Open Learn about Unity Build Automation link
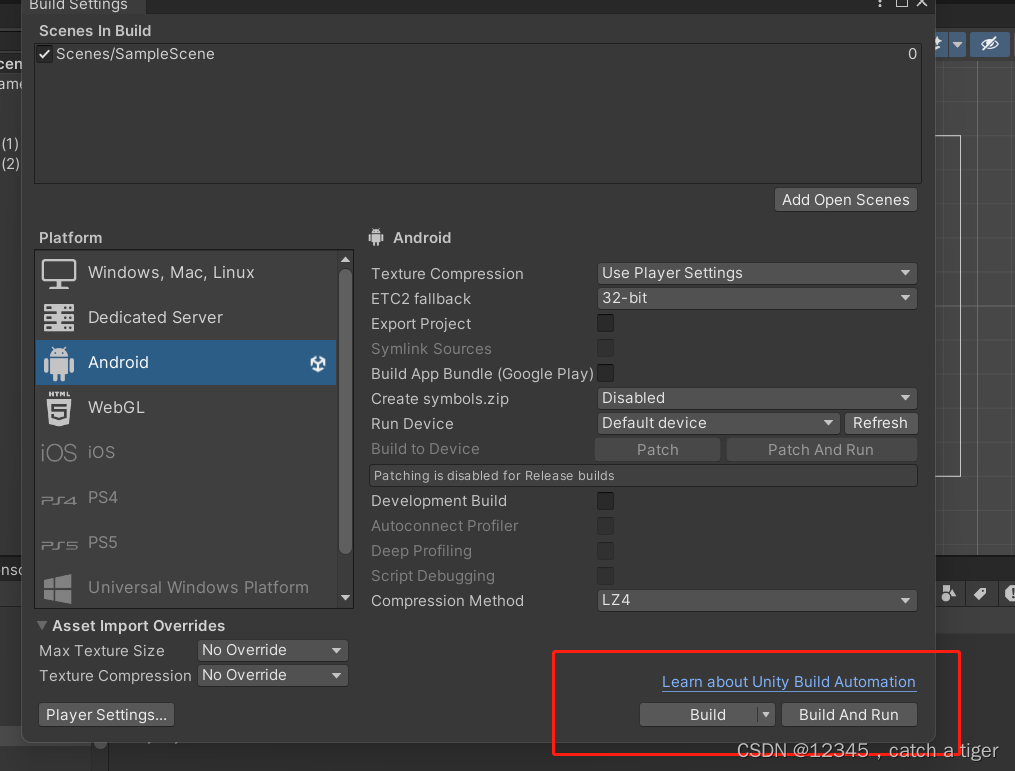The image size is (1015, 771). click(788, 682)
